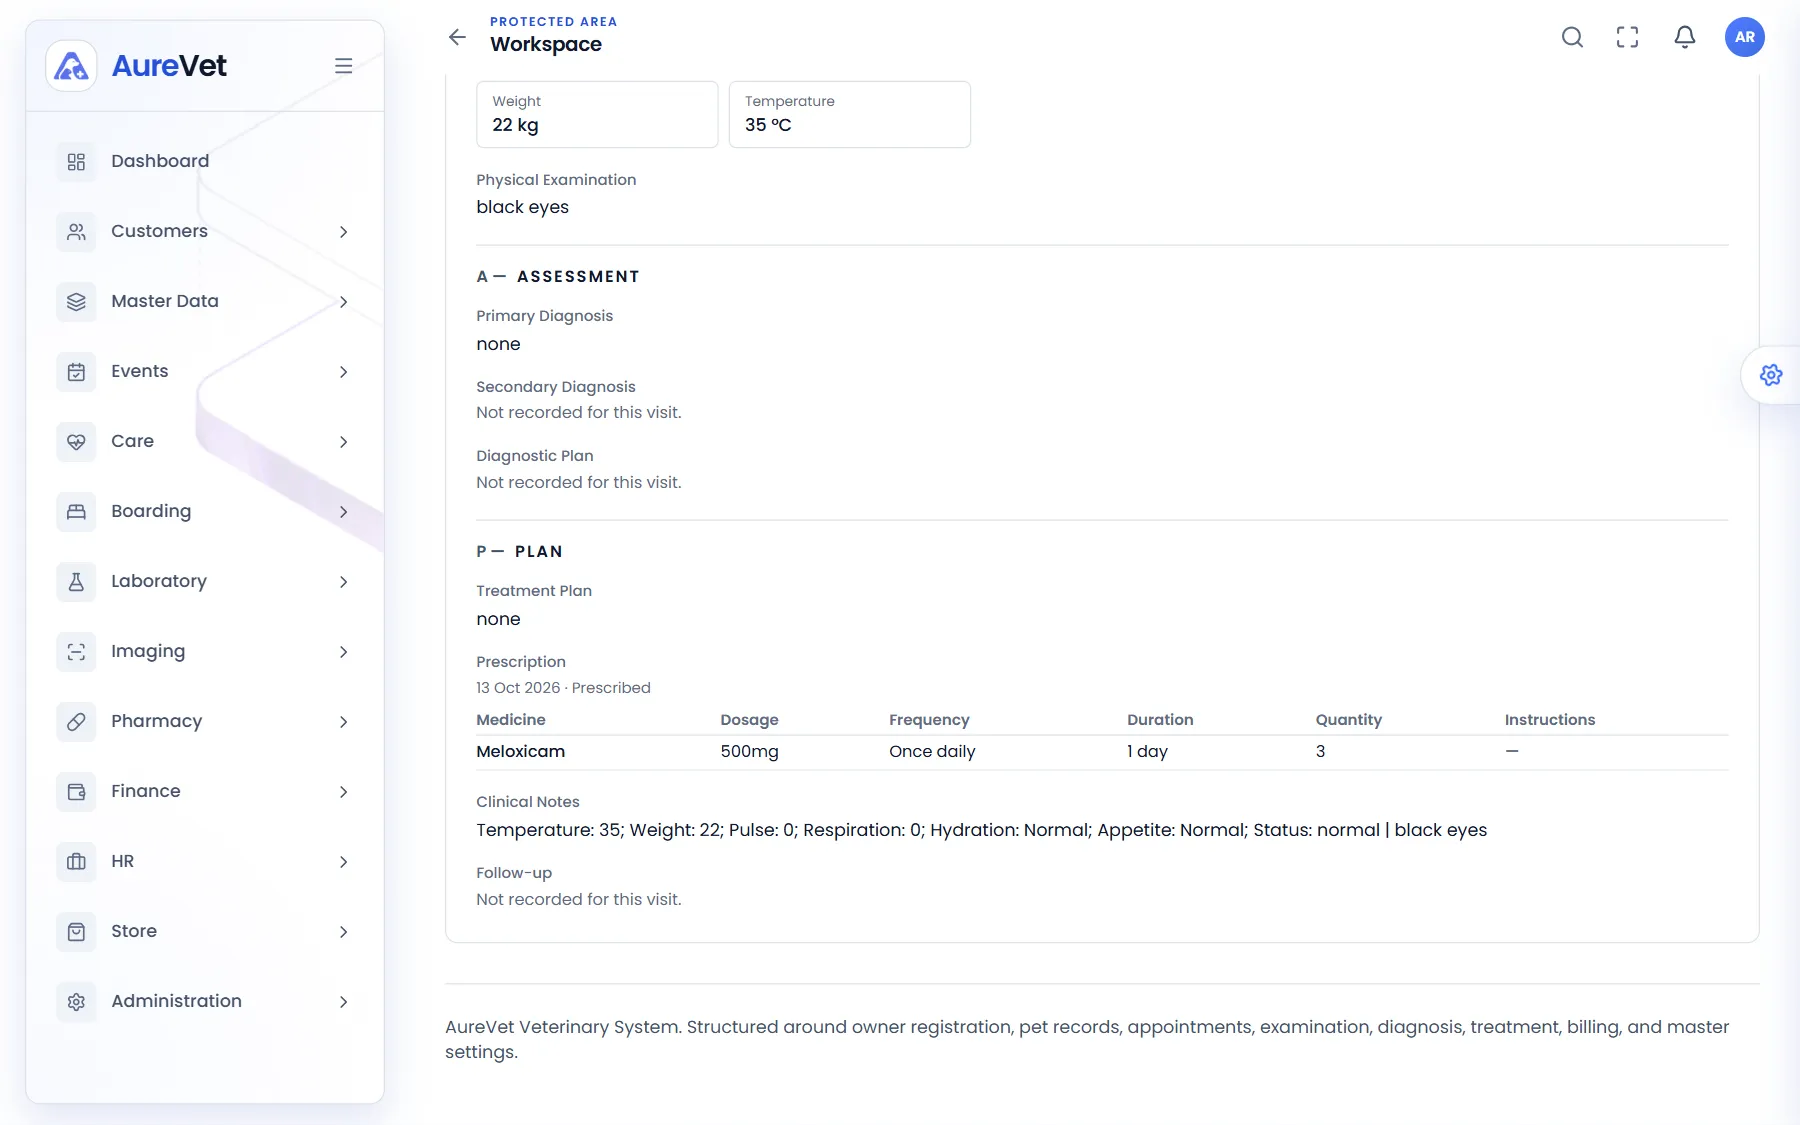The image size is (1800, 1125).
Task: Click the Meloxicam medicine cell
Action: tap(521, 752)
